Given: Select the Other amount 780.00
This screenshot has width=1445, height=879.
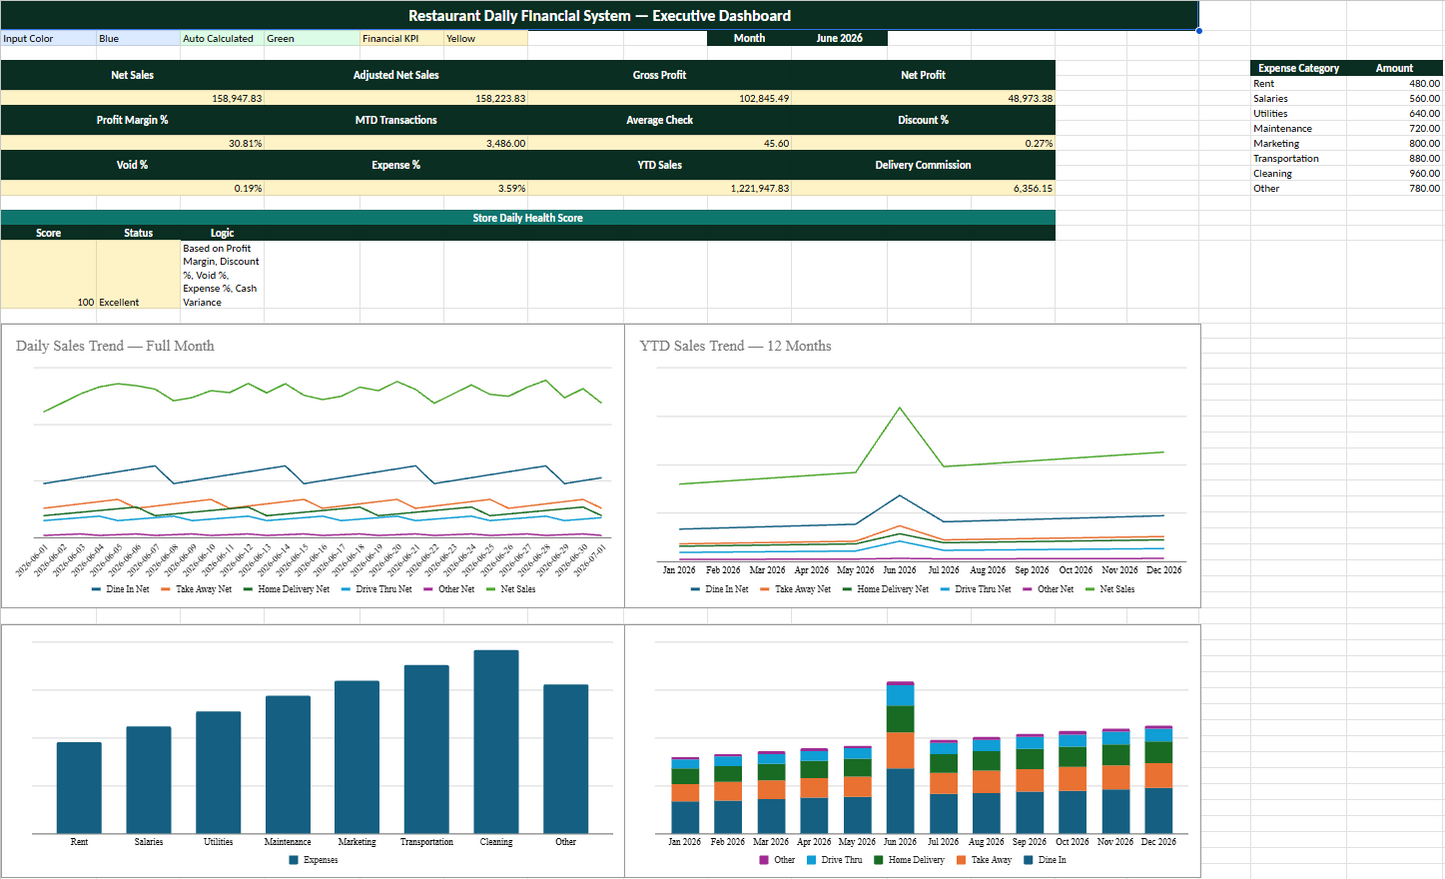Looking at the screenshot, I should tap(1394, 188).
